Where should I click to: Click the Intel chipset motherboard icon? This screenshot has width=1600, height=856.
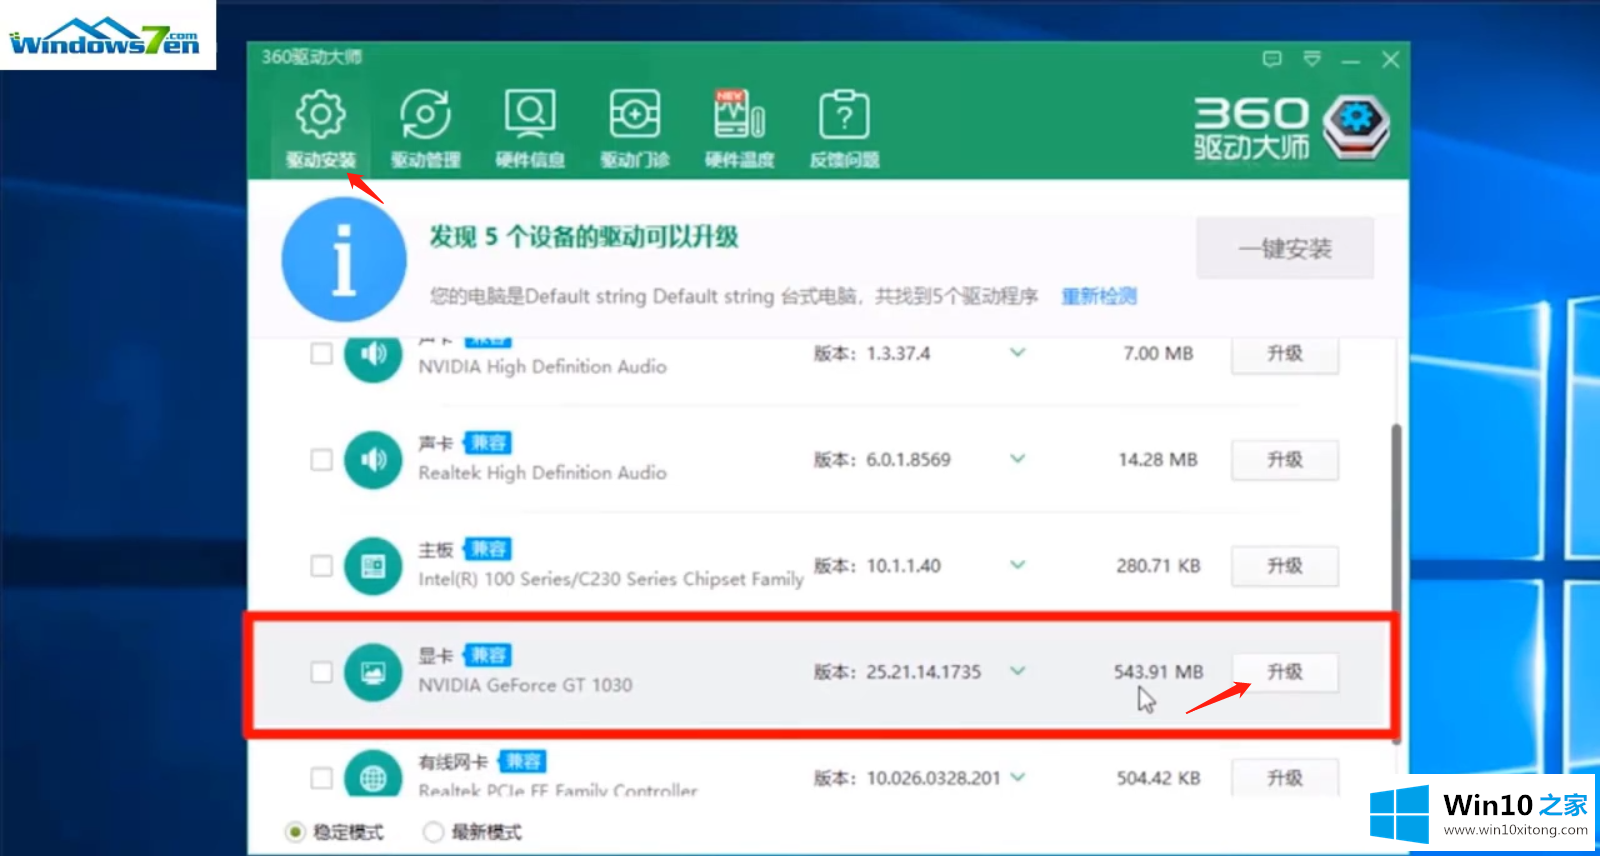coord(373,566)
